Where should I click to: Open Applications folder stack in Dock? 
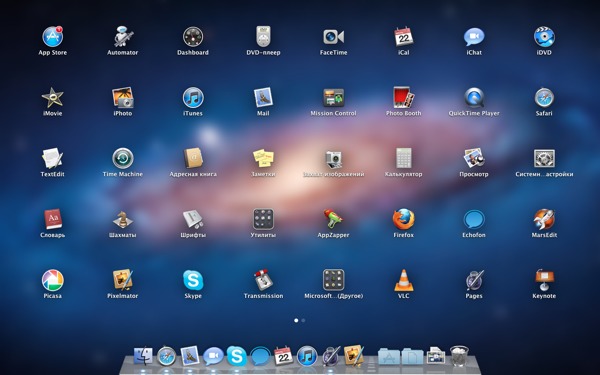point(389,357)
